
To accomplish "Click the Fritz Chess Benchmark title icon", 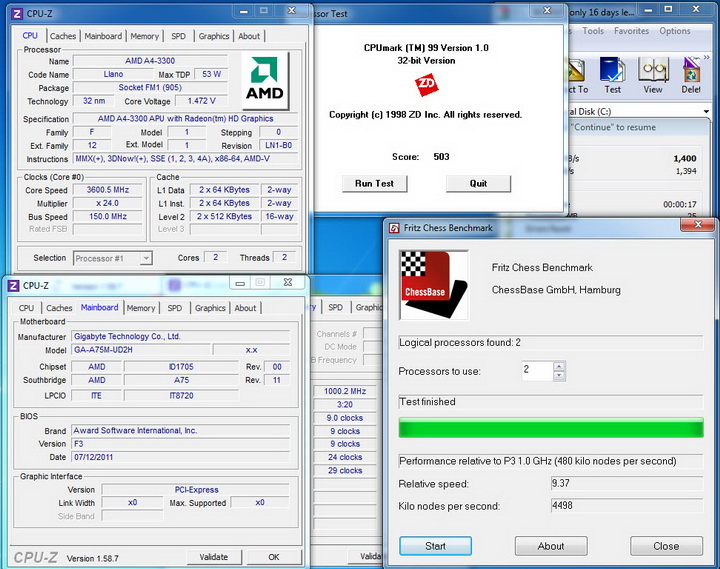I will pyautogui.click(x=394, y=228).
